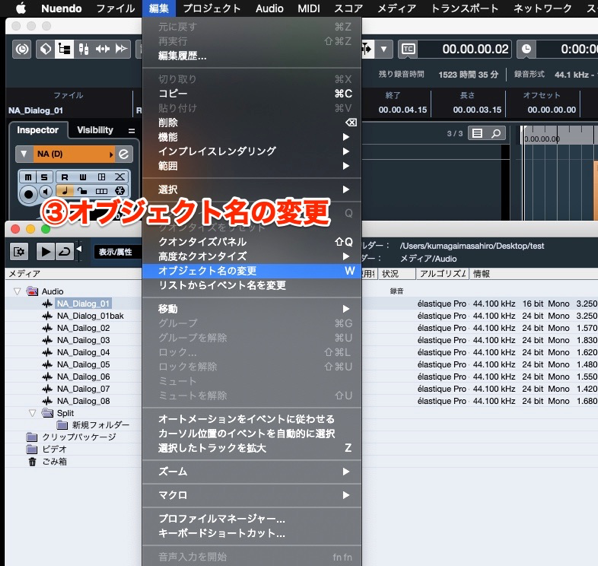Open Pool settings gear icon
598x566 pixels.
tap(19, 252)
